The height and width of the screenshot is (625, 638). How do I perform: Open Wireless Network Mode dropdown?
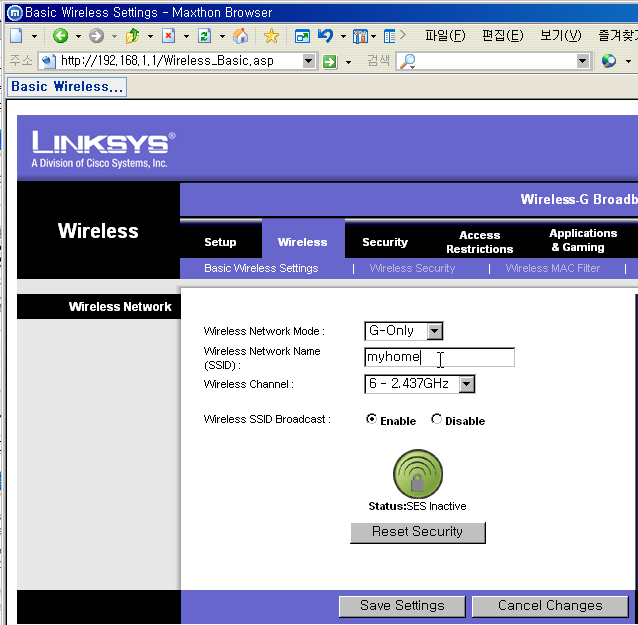(404, 331)
